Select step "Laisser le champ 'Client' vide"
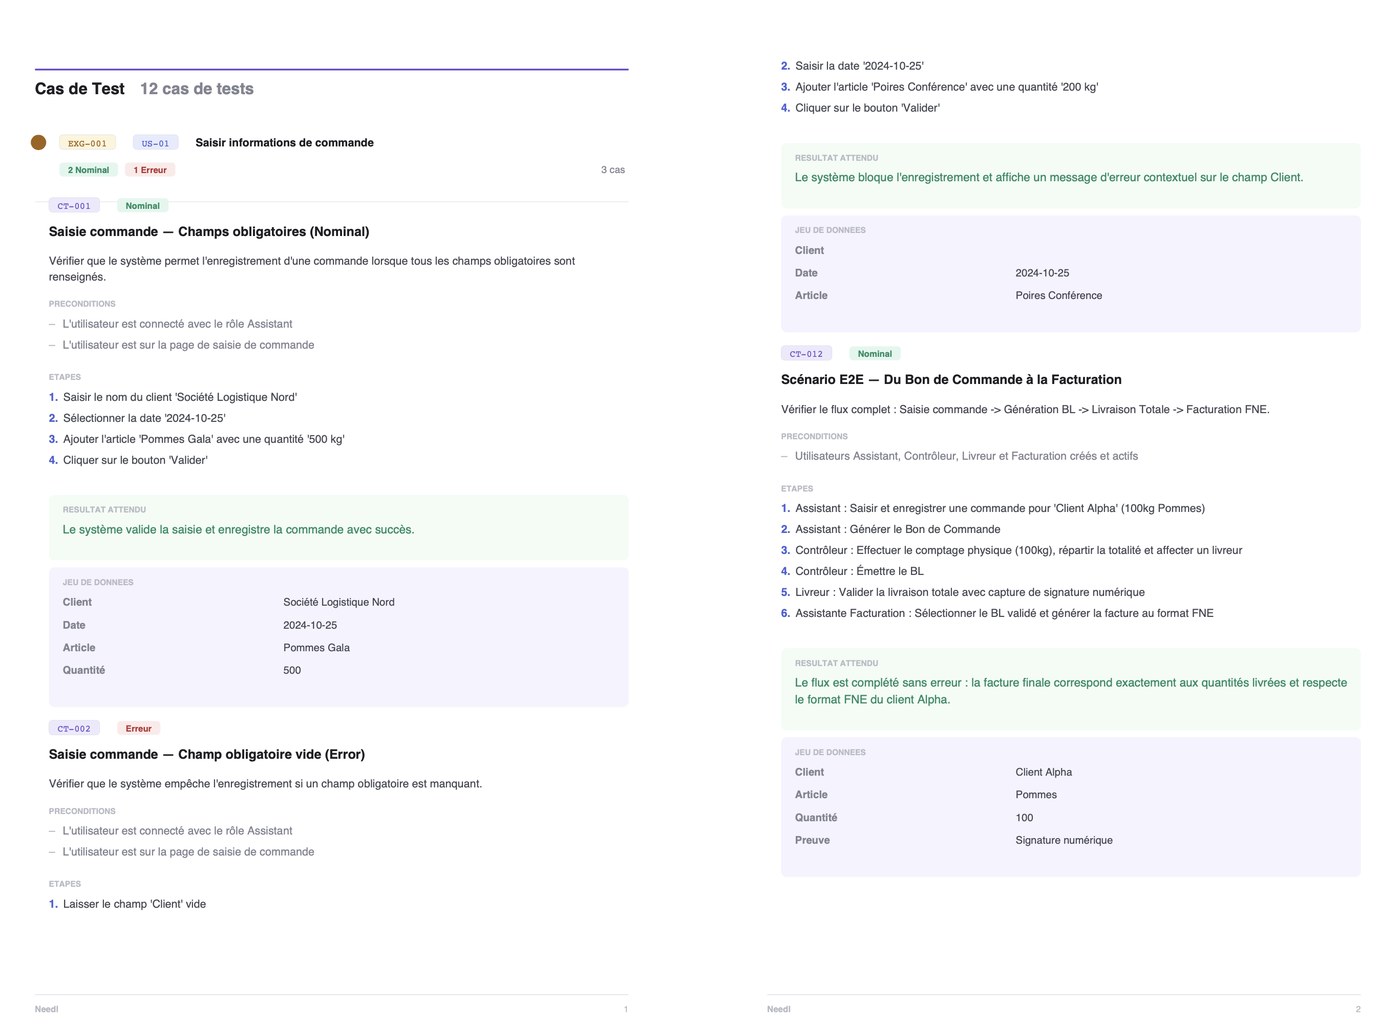This screenshot has height=1026, width=1400. pos(135,904)
